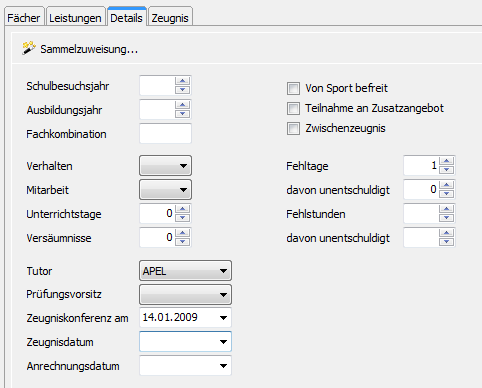Enable Von Sport befreit checkbox
This screenshot has height=388, width=482.
point(293,88)
